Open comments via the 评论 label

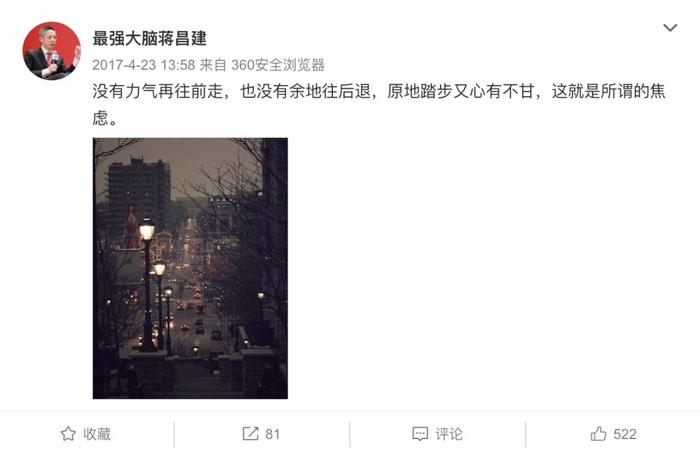[x=449, y=434]
